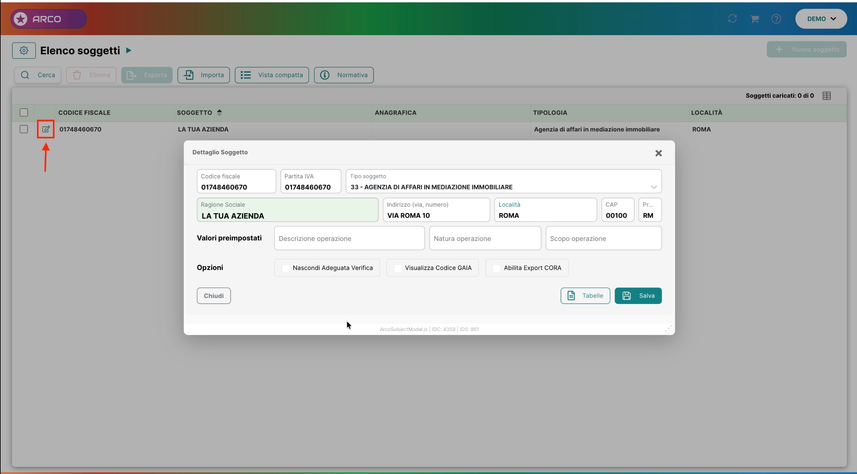Open the help question mark icon
857x474 pixels.
pyautogui.click(x=776, y=19)
